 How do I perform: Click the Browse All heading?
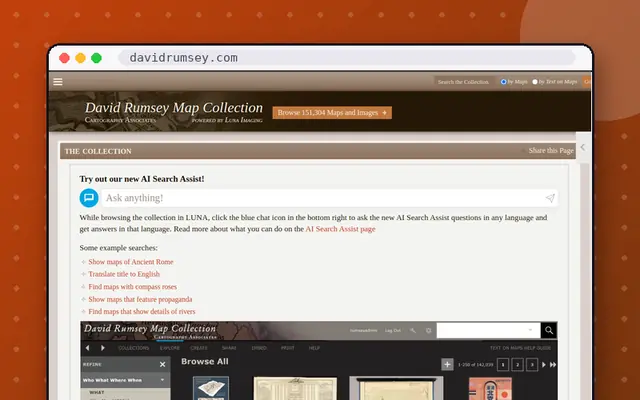tap(204, 362)
